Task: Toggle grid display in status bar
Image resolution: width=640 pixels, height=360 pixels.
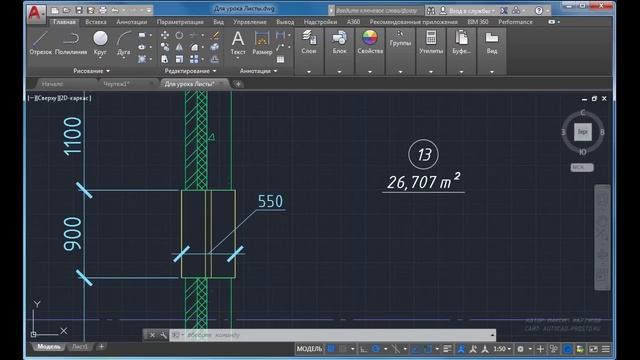Action: point(331,349)
